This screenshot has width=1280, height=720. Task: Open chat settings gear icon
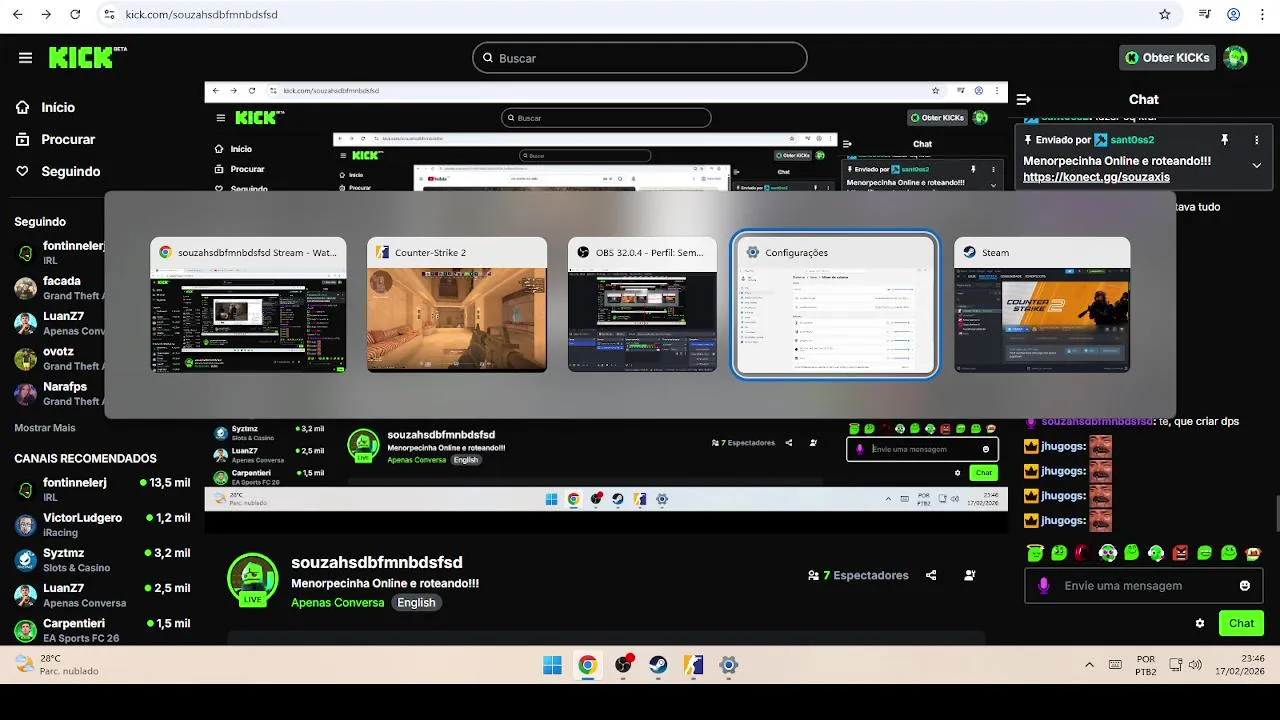click(1200, 623)
